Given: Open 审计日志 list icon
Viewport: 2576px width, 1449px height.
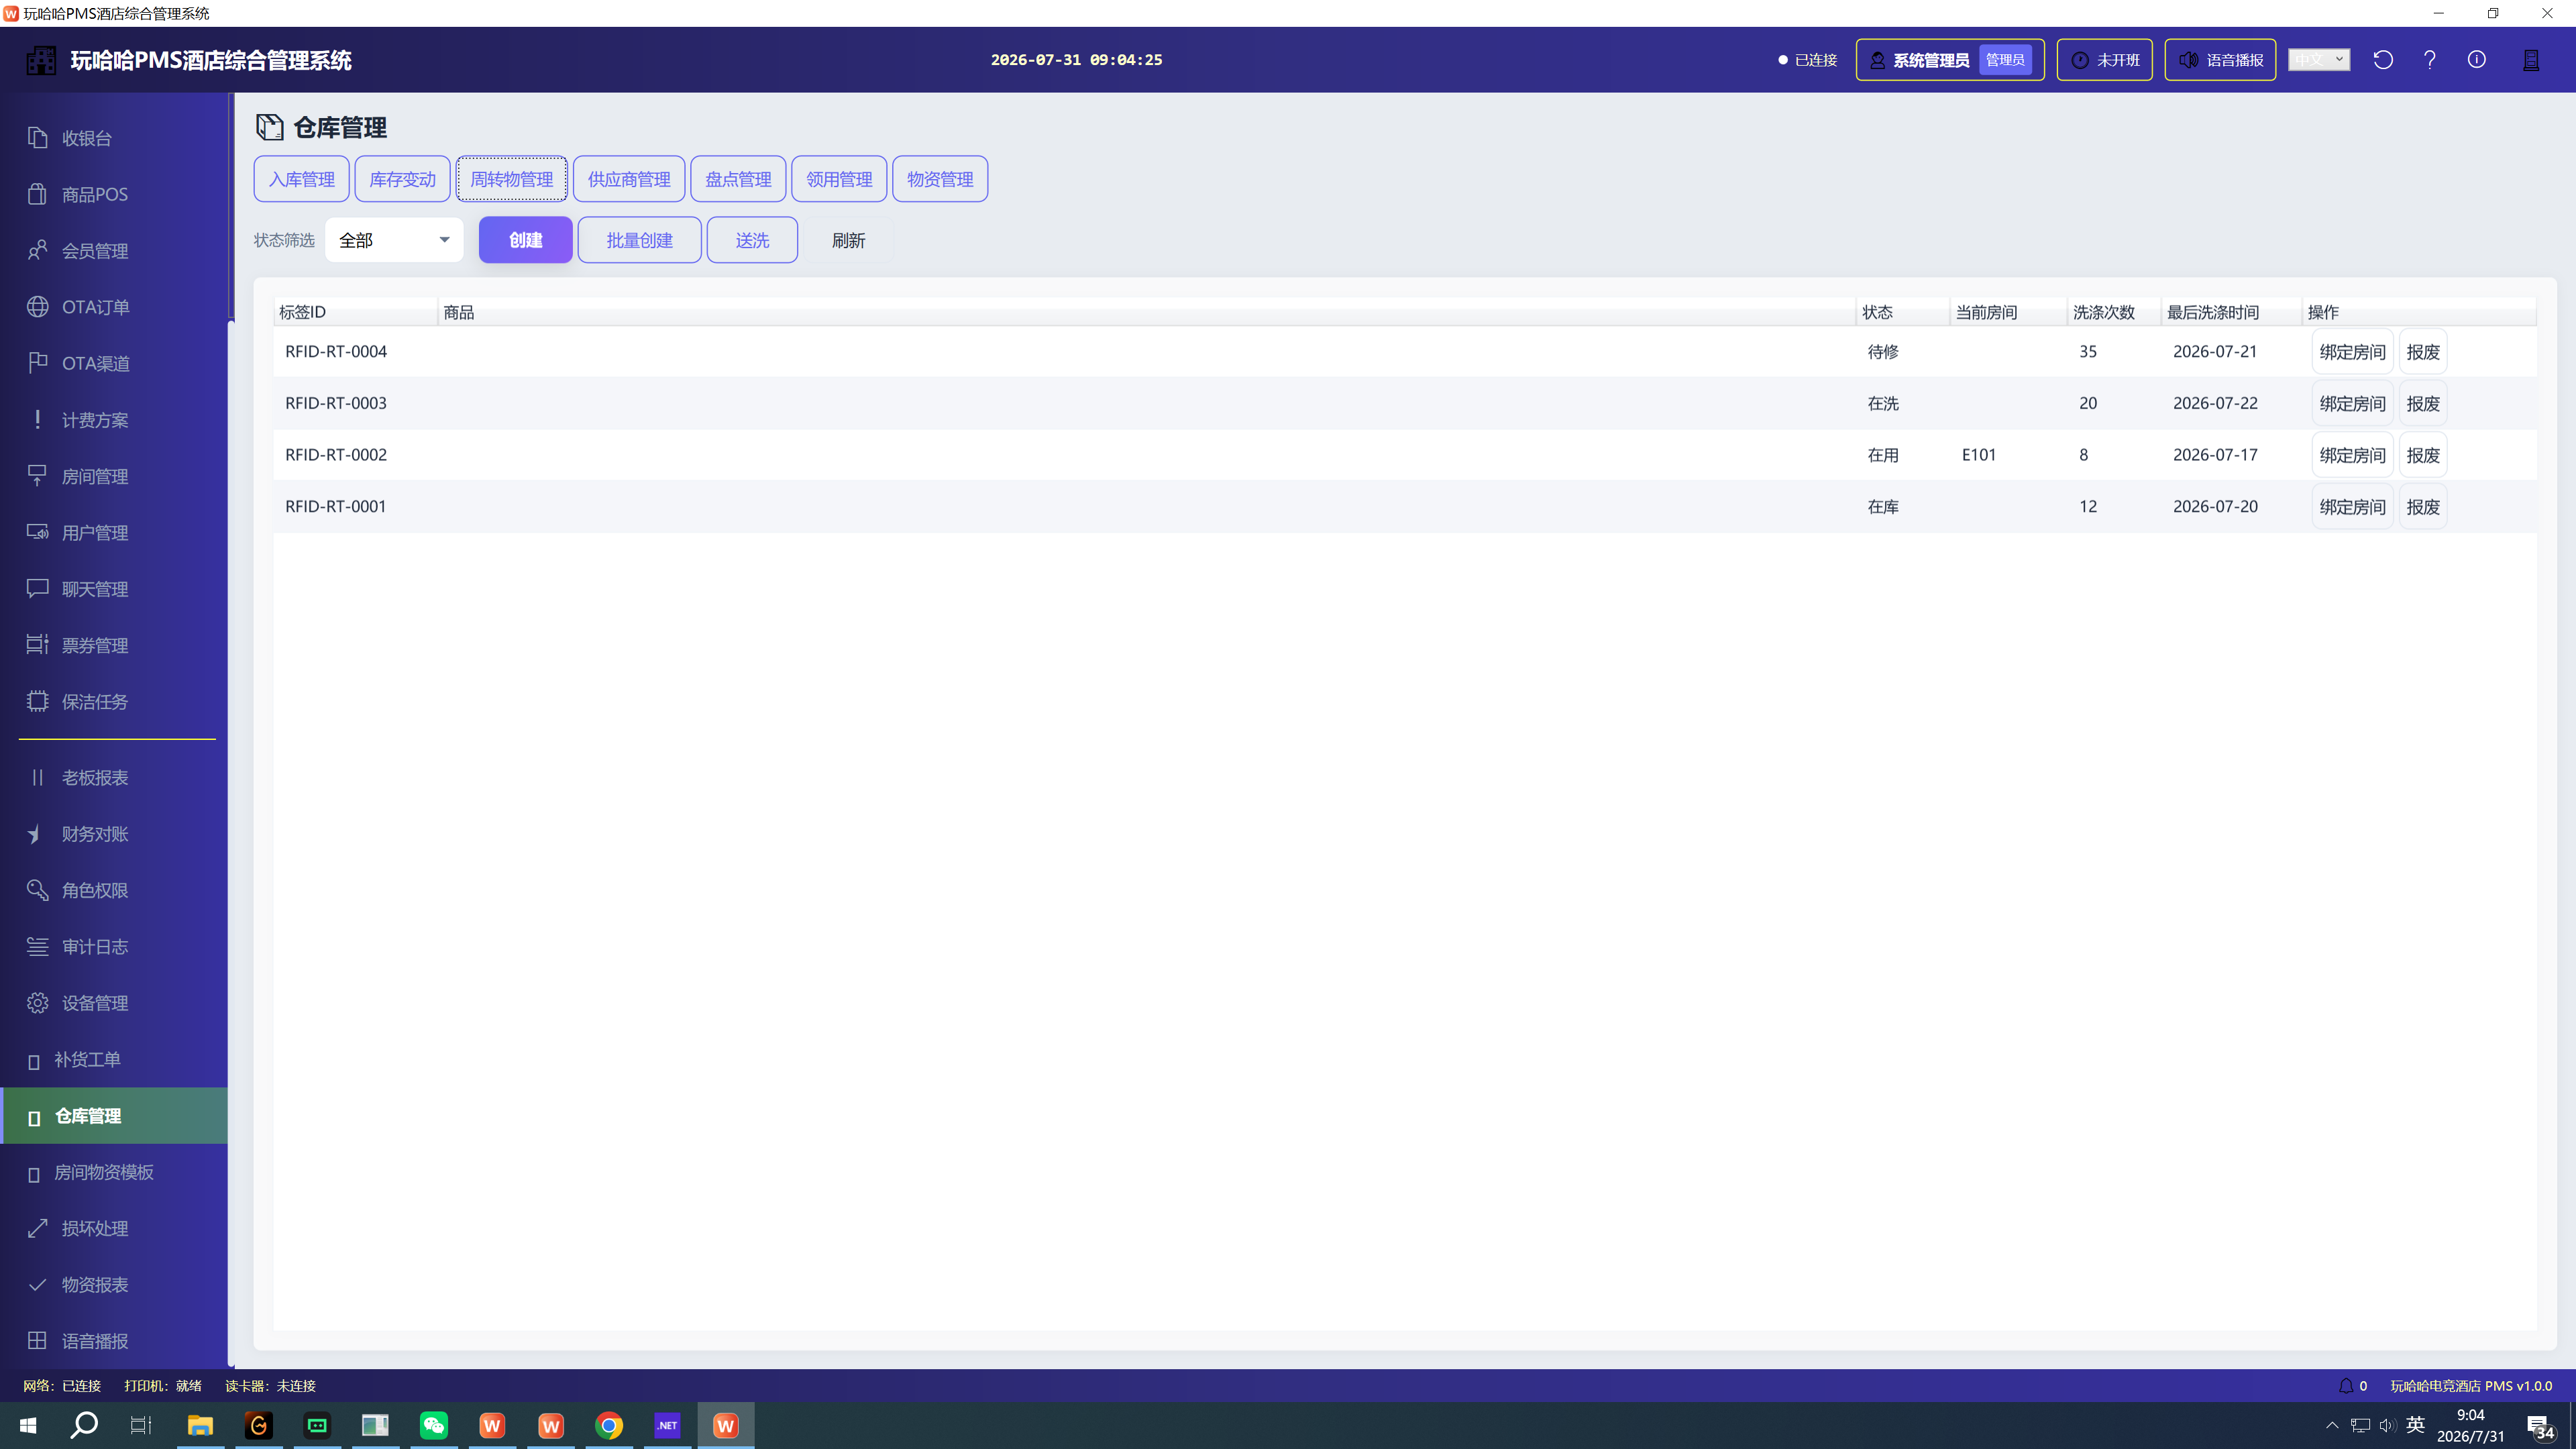Looking at the screenshot, I should [37, 946].
